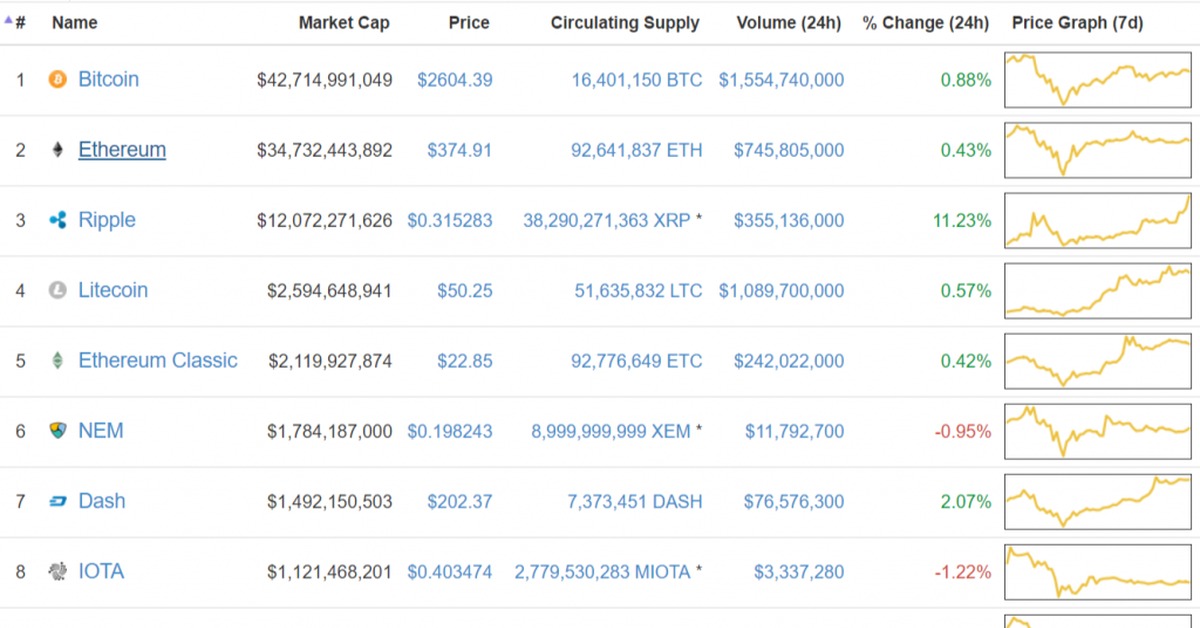Click the Ethereum diamond logo icon
The width and height of the screenshot is (1200, 628).
(x=58, y=150)
